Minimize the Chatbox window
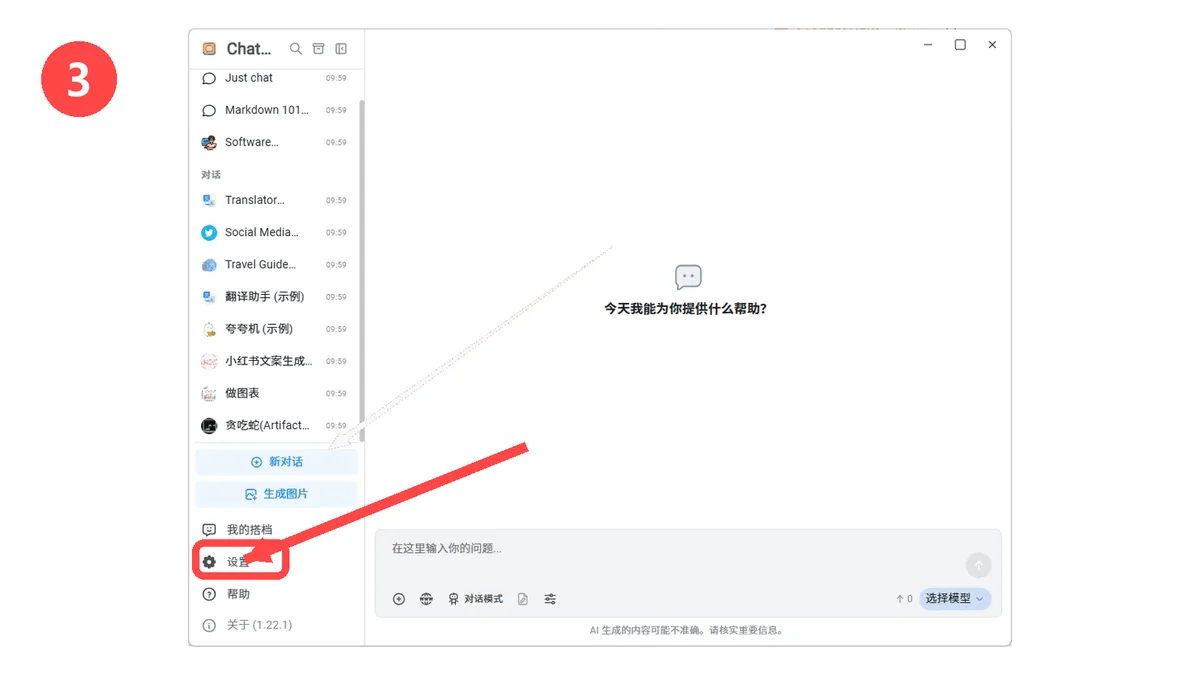The width and height of the screenshot is (1200, 675). (x=928, y=45)
